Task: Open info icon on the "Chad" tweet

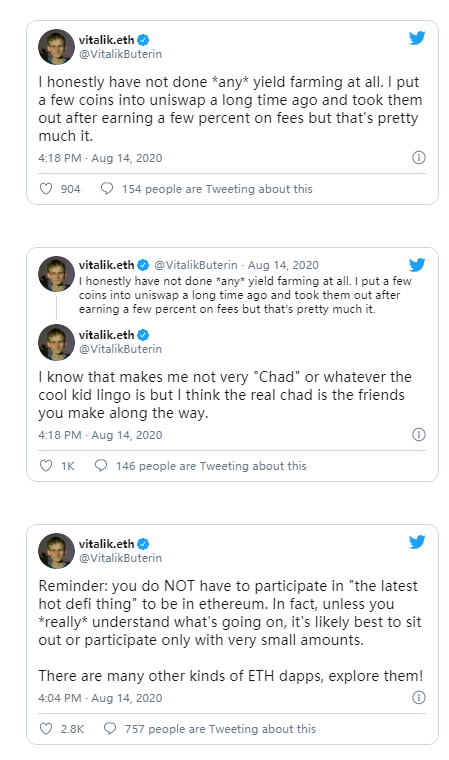Action: (418, 434)
